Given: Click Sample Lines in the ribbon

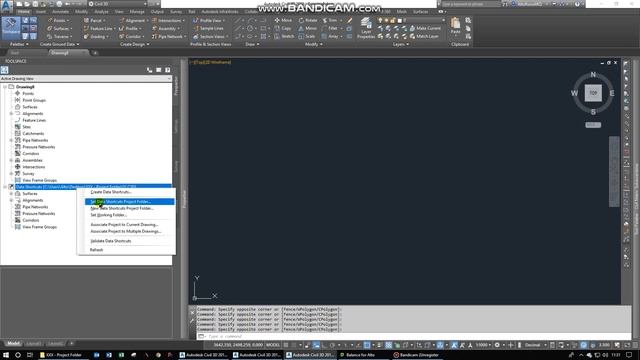Looking at the screenshot, I should click(208, 29).
